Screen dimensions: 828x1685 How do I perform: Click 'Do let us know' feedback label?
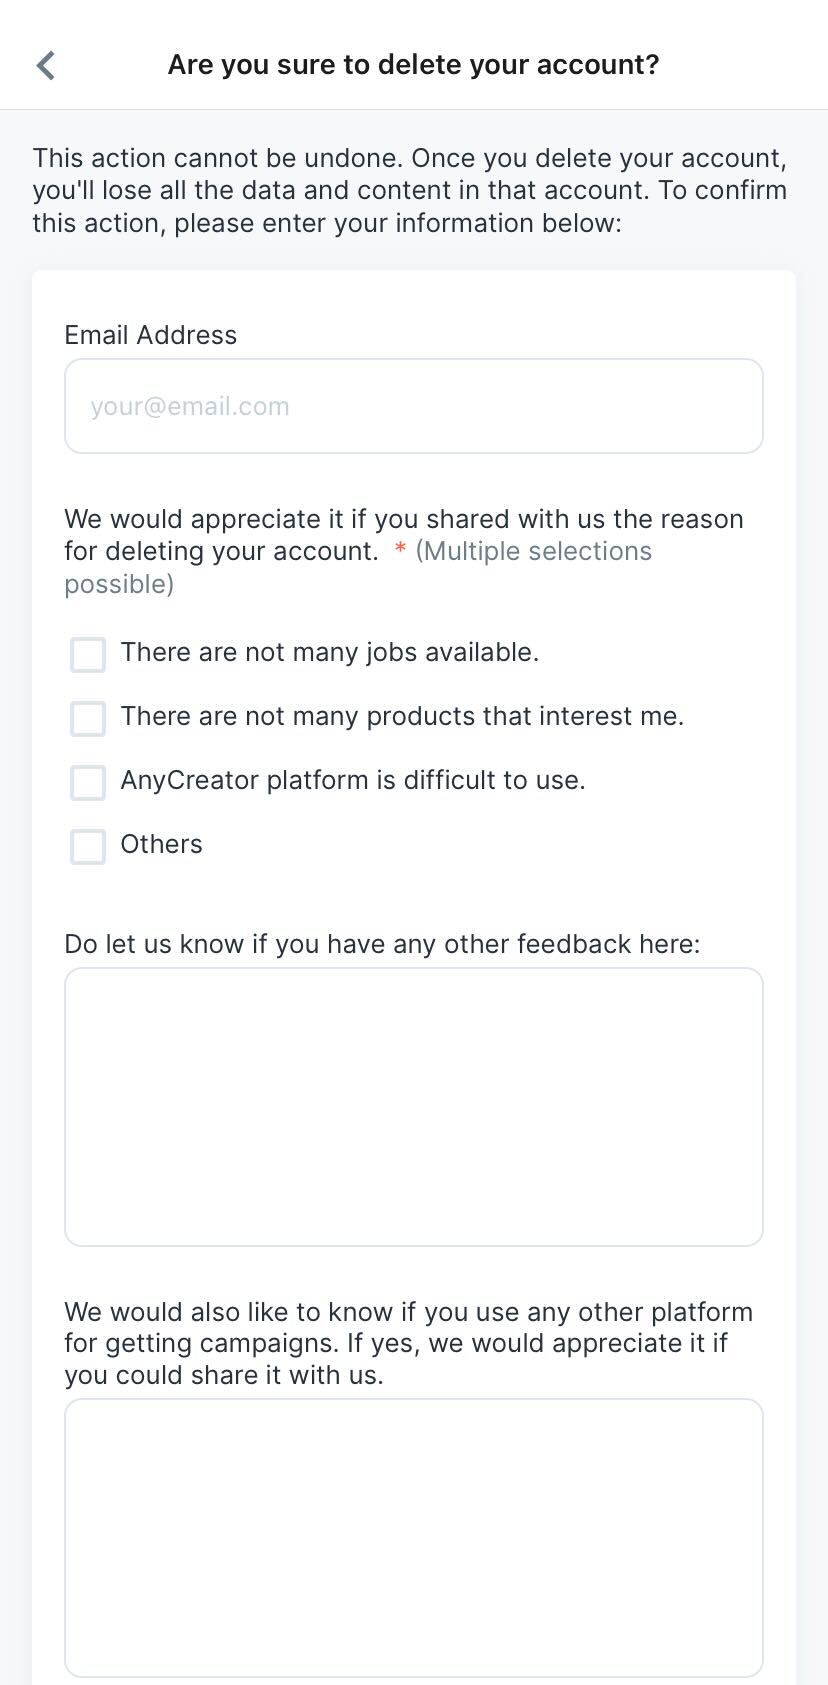click(382, 944)
